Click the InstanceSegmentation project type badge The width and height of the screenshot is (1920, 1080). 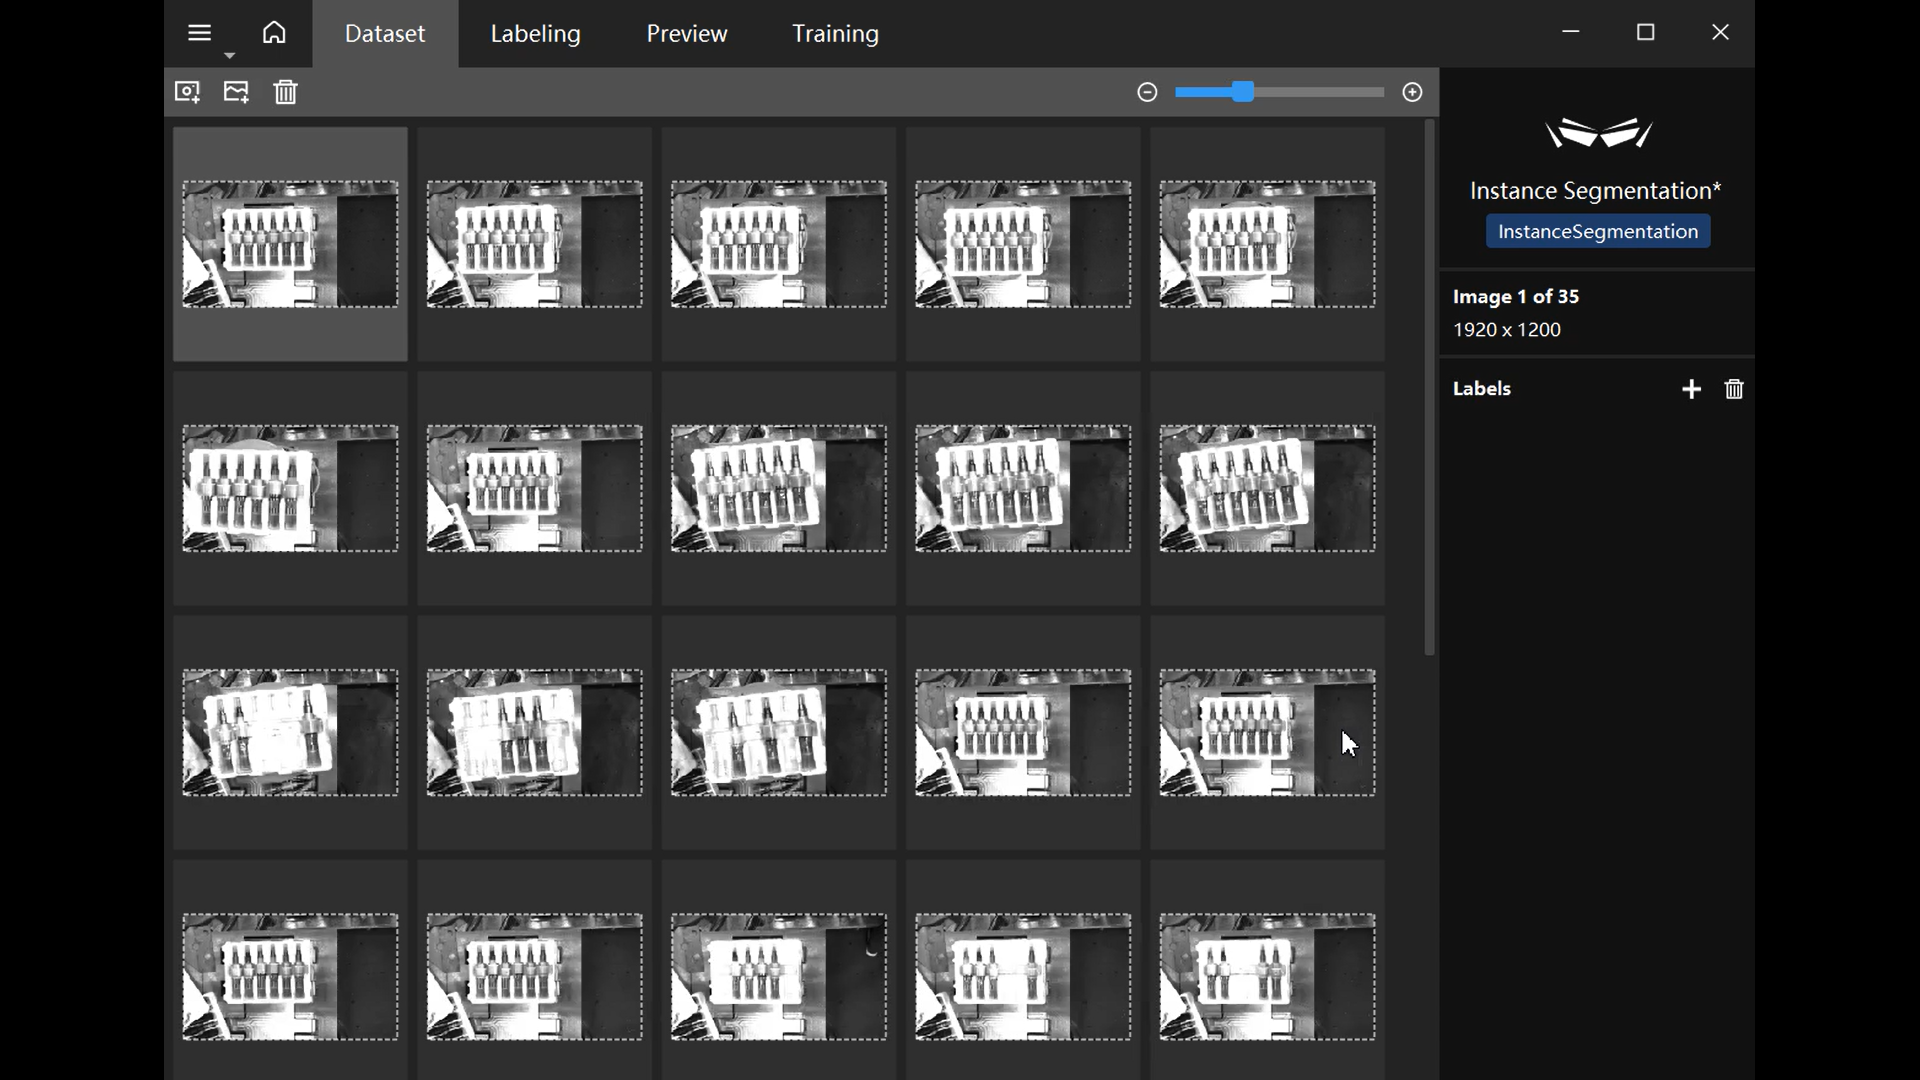(x=1597, y=232)
